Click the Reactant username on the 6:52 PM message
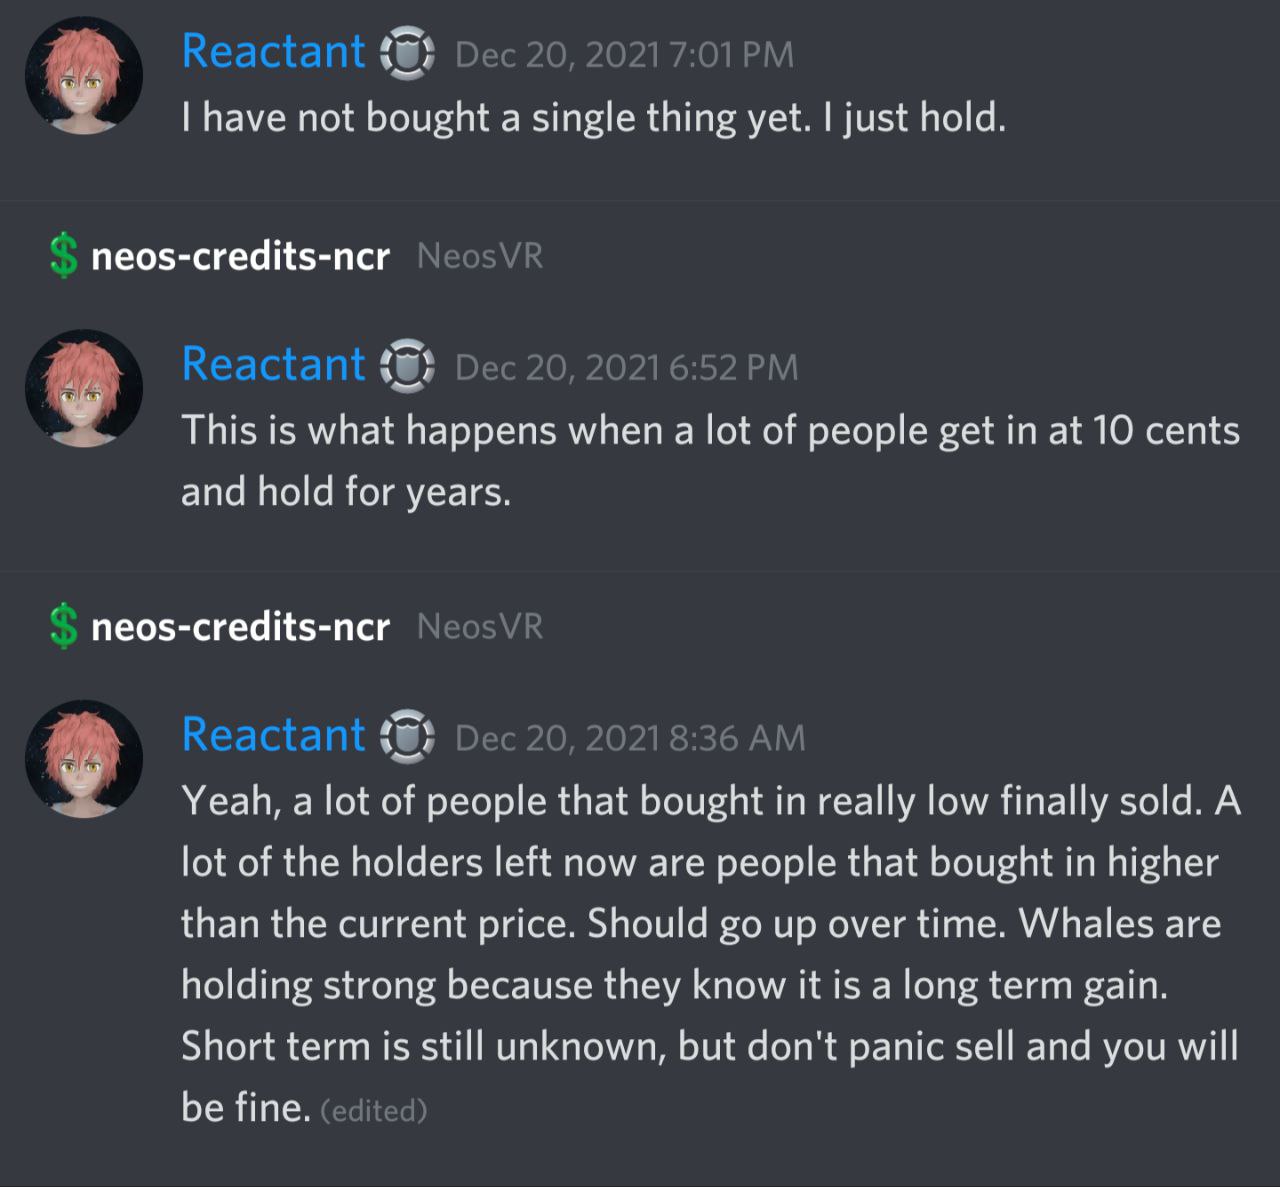 point(273,365)
